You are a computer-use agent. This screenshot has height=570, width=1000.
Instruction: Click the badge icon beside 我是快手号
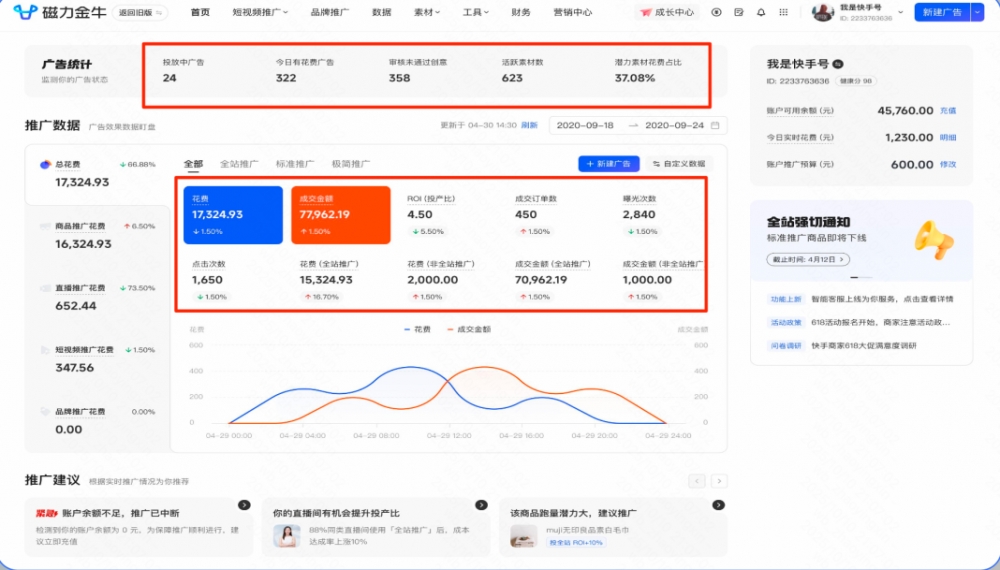coord(838,64)
